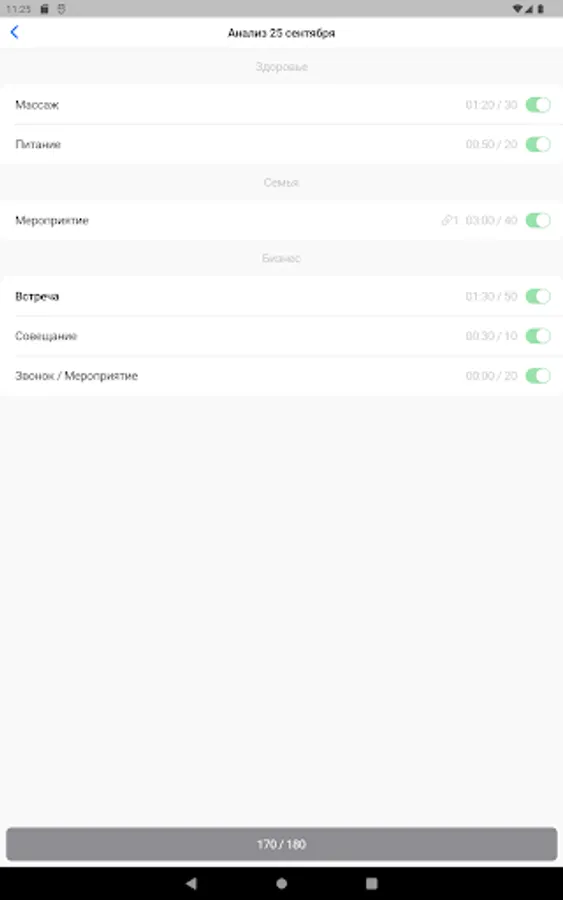
Task: Click the link icon beside Мероприятие time
Action: point(446,220)
